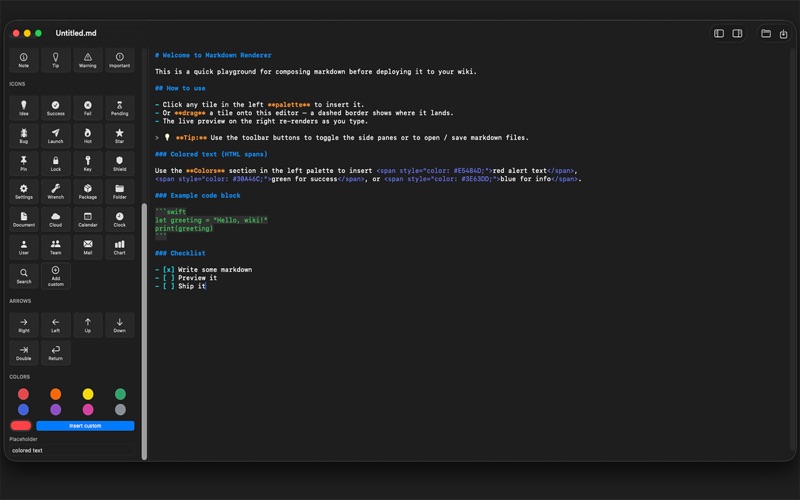Insert the Bug icon tile
Viewport: 800px width, 500px height.
[23, 136]
